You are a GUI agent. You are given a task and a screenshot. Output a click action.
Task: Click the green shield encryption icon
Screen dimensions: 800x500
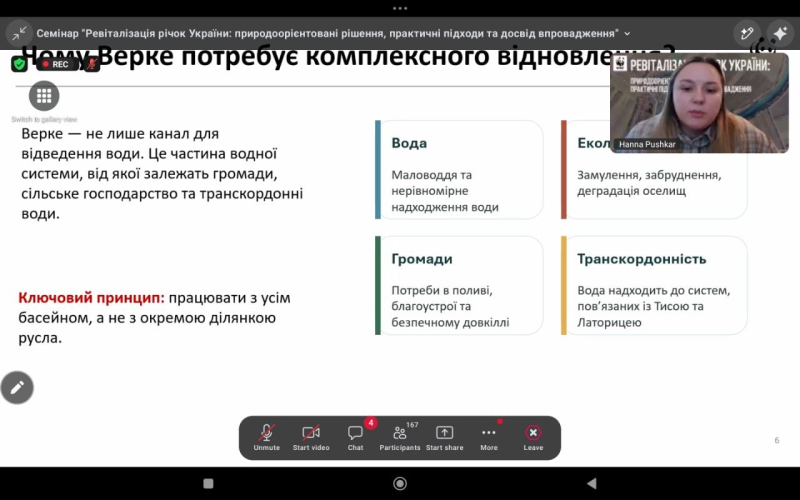pos(19,64)
